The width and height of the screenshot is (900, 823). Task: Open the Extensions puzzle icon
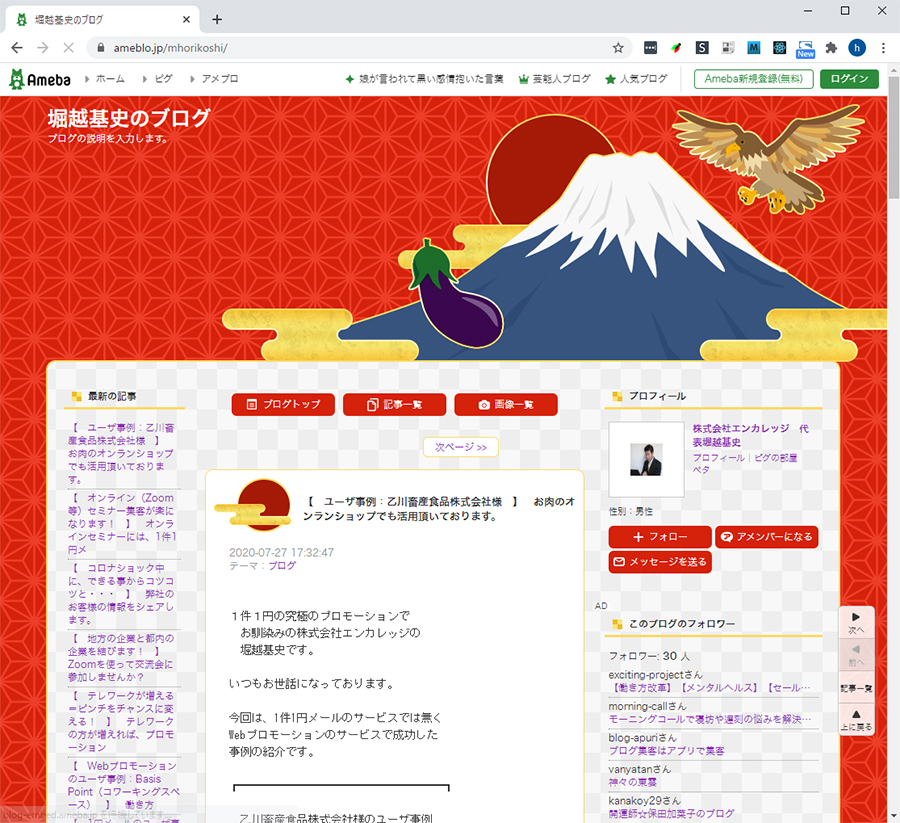(831, 48)
